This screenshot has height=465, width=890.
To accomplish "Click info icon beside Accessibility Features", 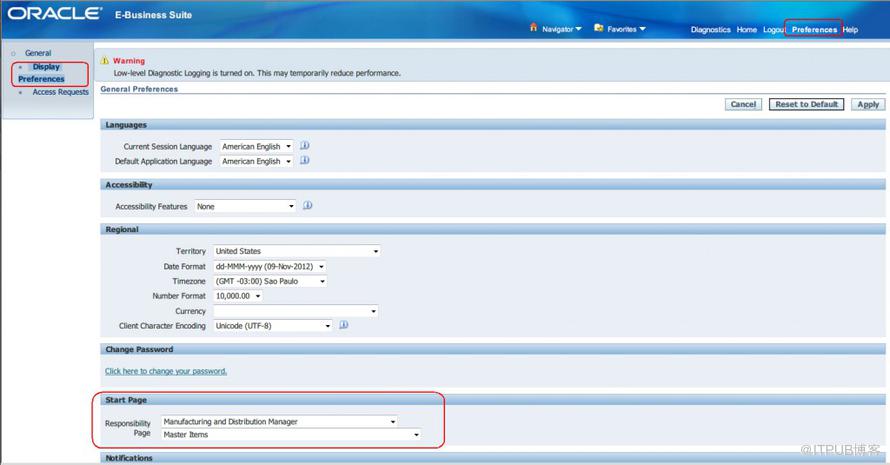I will 308,206.
